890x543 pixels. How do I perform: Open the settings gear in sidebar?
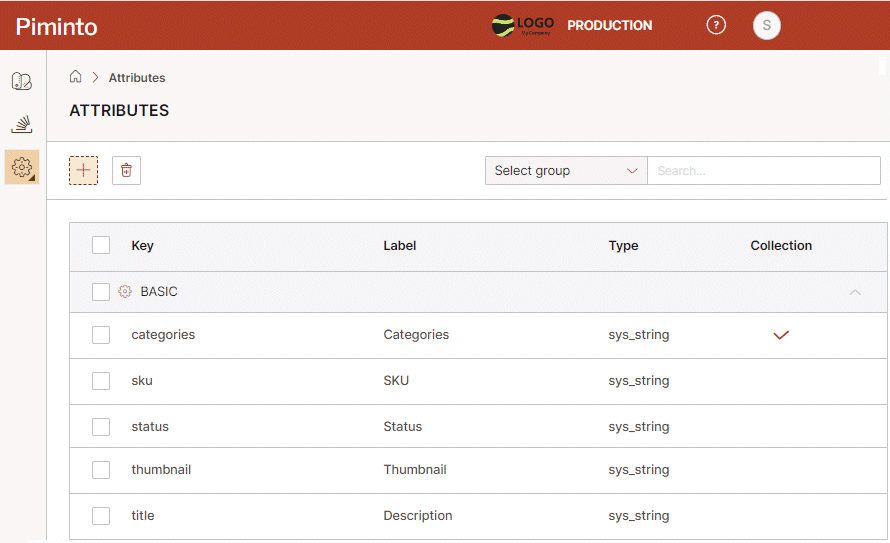pyautogui.click(x=22, y=167)
